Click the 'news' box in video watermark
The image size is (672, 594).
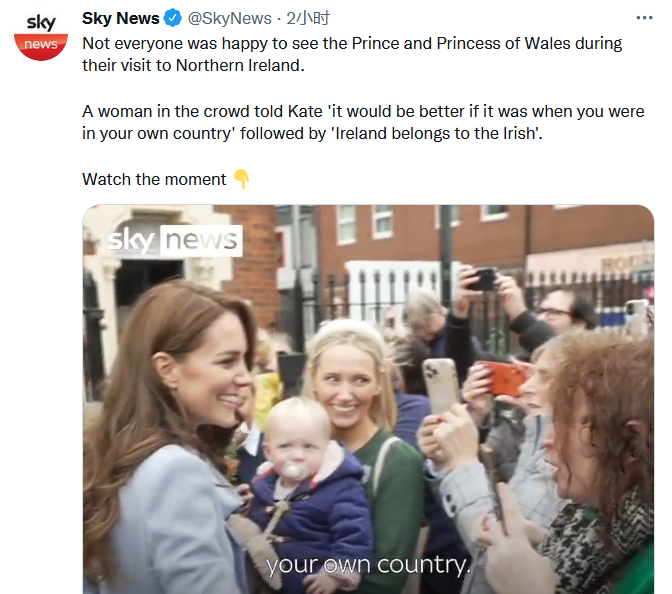coord(200,240)
